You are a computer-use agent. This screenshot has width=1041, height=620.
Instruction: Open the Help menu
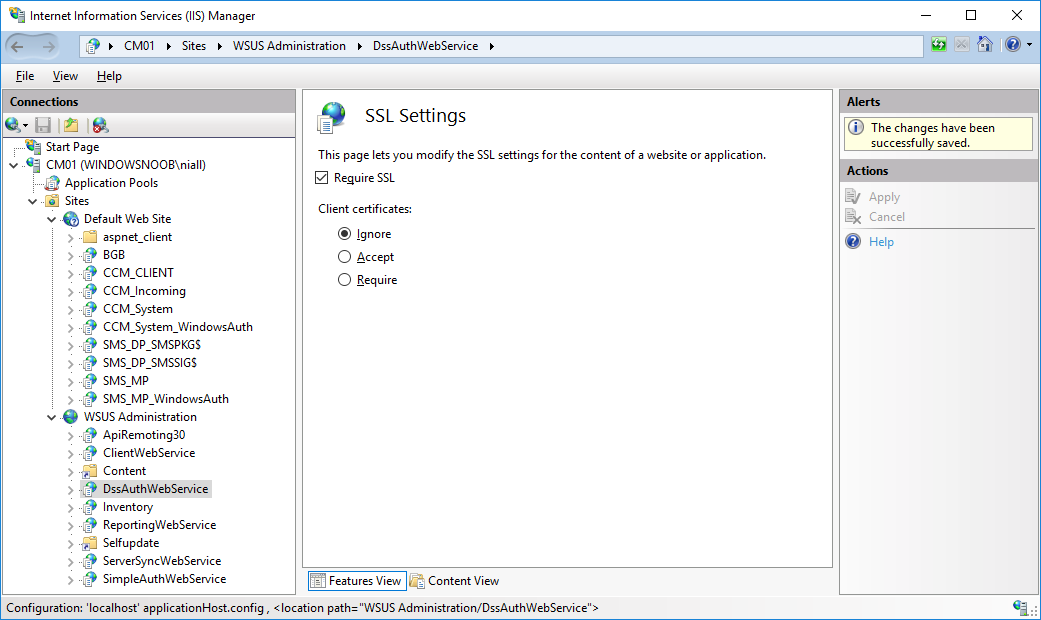coord(109,76)
